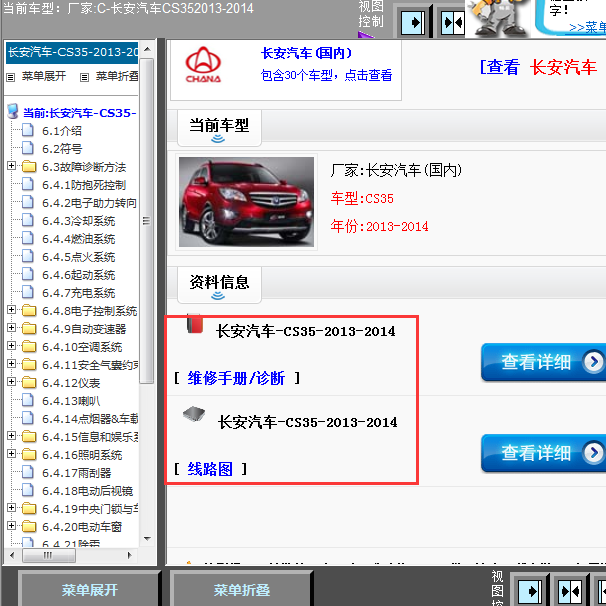Select 6.4.5点火系统 tree item
The width and height of the screenshot is (606, 606).
click(78, 257)
